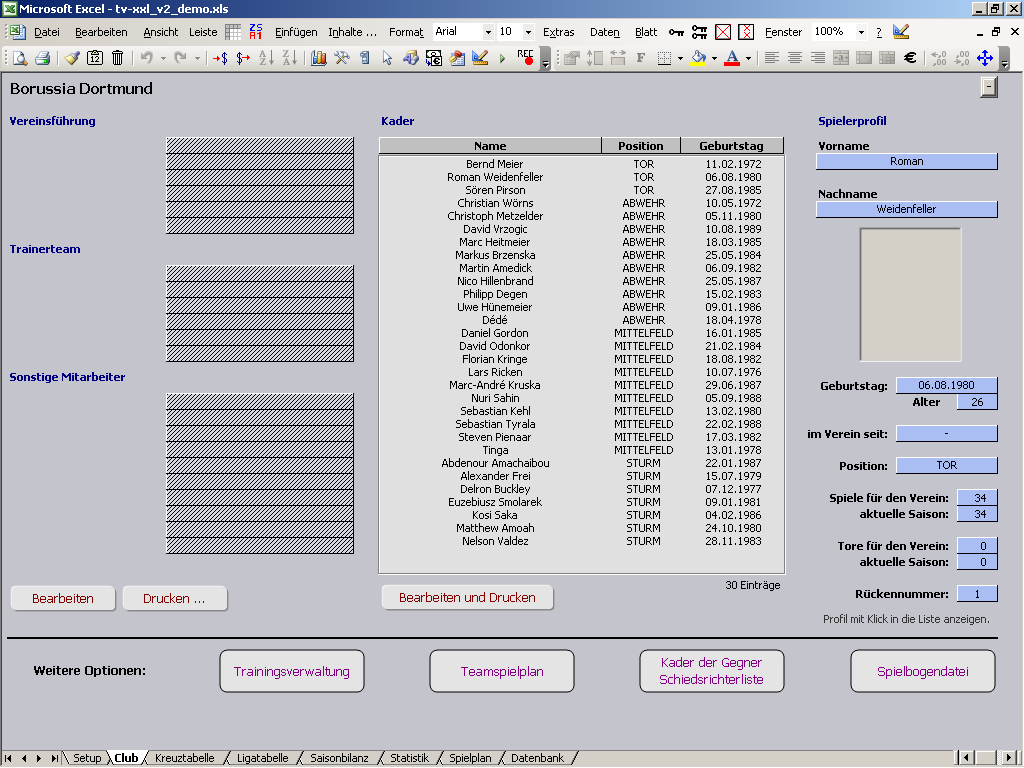This screenshot has width=1024, height=768.
Task: Click the ZS A1 reference style icon
Action: pyautogui.click(x=255, y=31)
